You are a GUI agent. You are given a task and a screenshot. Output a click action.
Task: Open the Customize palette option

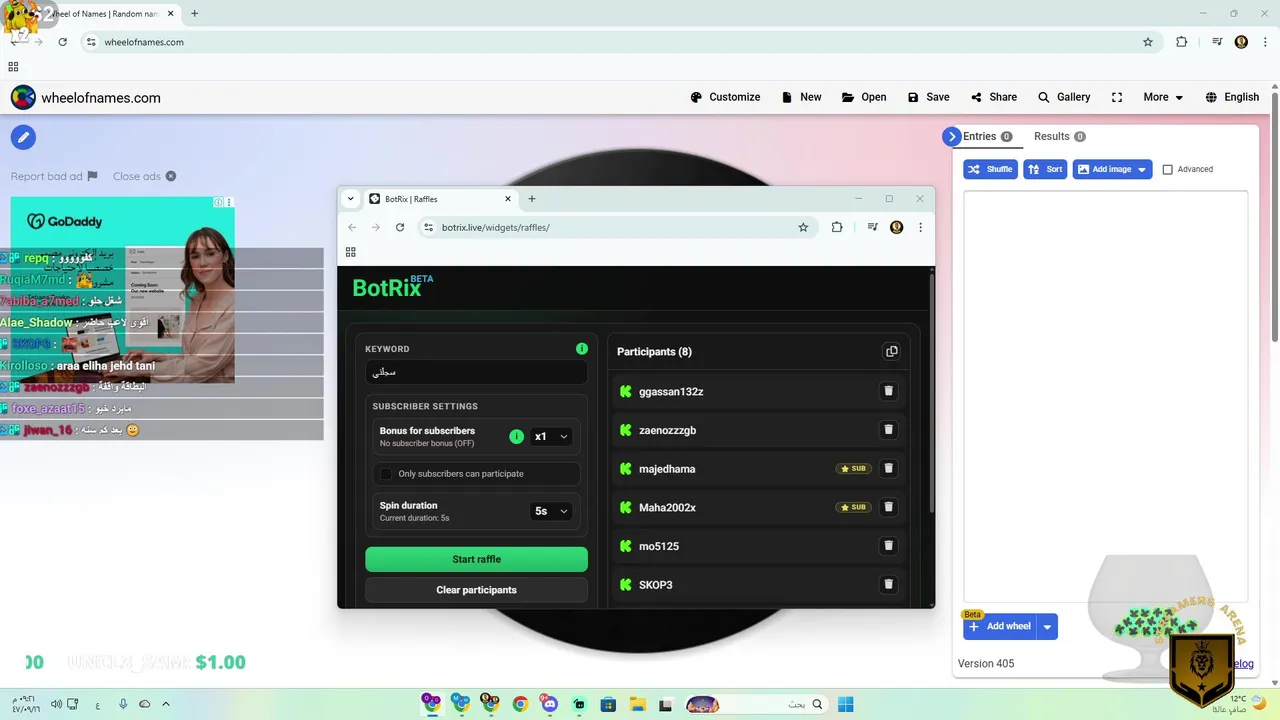coord(725,97)
